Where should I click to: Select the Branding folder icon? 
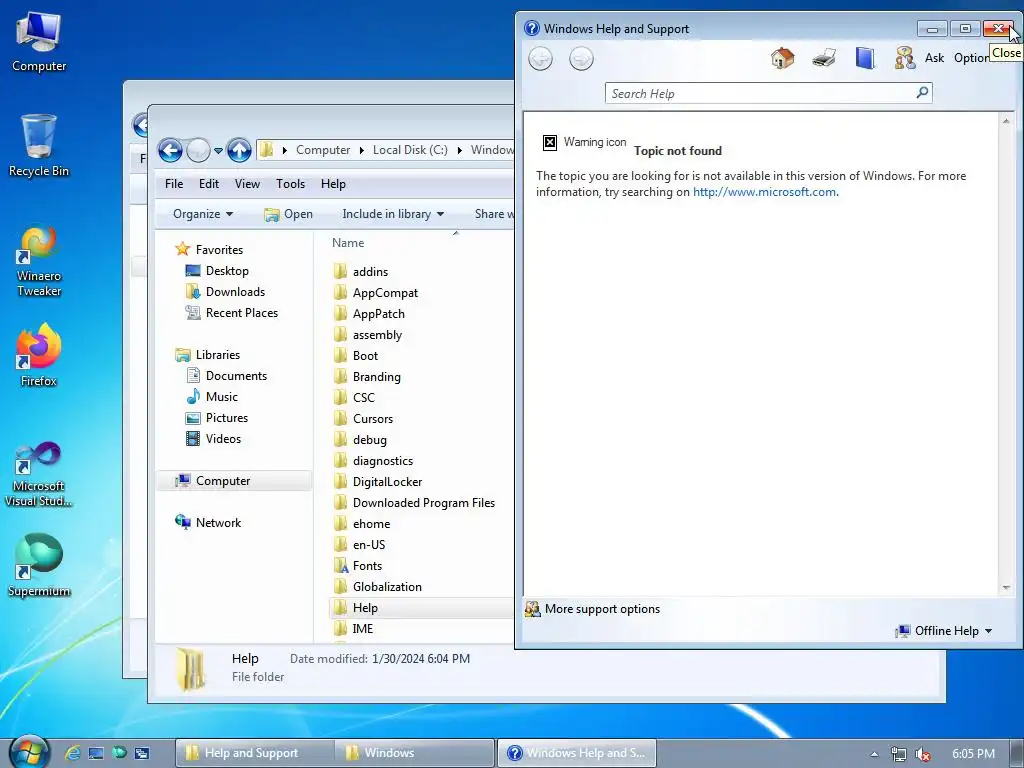click(x=340, y=376)
